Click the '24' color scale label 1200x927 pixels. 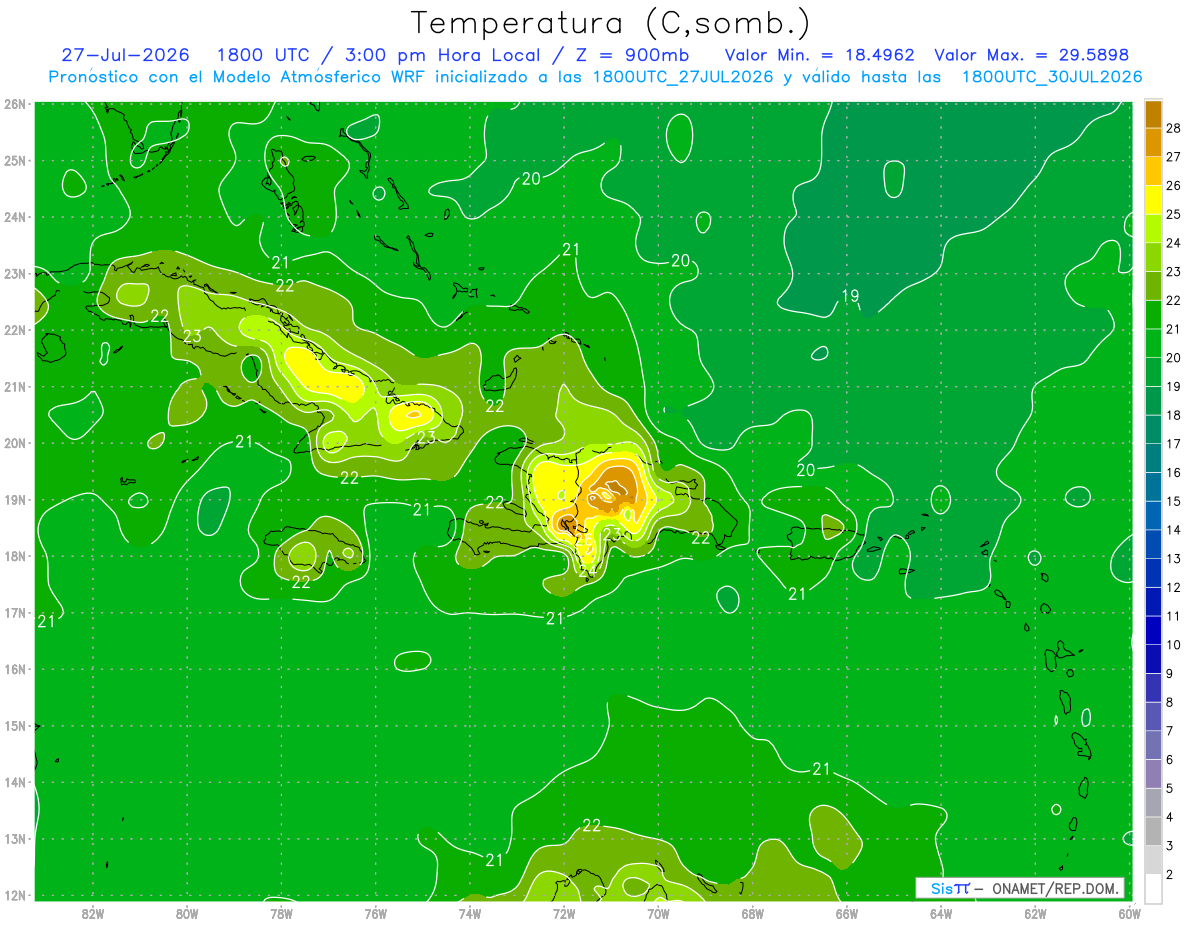[x=1174, y=243]
